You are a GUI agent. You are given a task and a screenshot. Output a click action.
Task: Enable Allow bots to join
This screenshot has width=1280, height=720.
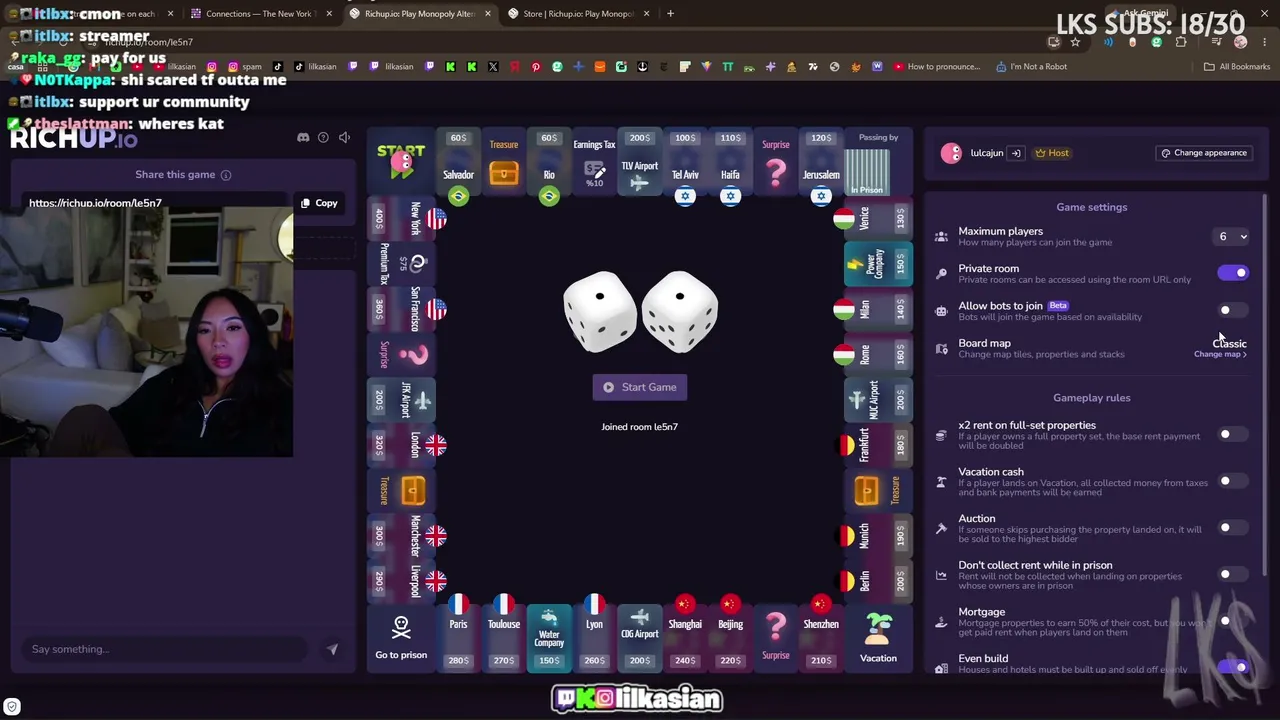[1233, 310]
